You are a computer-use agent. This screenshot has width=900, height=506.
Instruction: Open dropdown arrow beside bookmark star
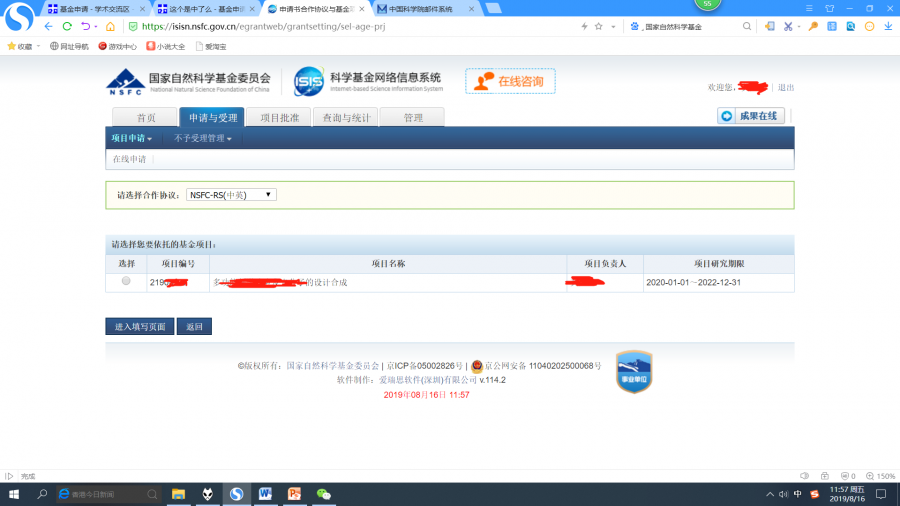[613, 26]
